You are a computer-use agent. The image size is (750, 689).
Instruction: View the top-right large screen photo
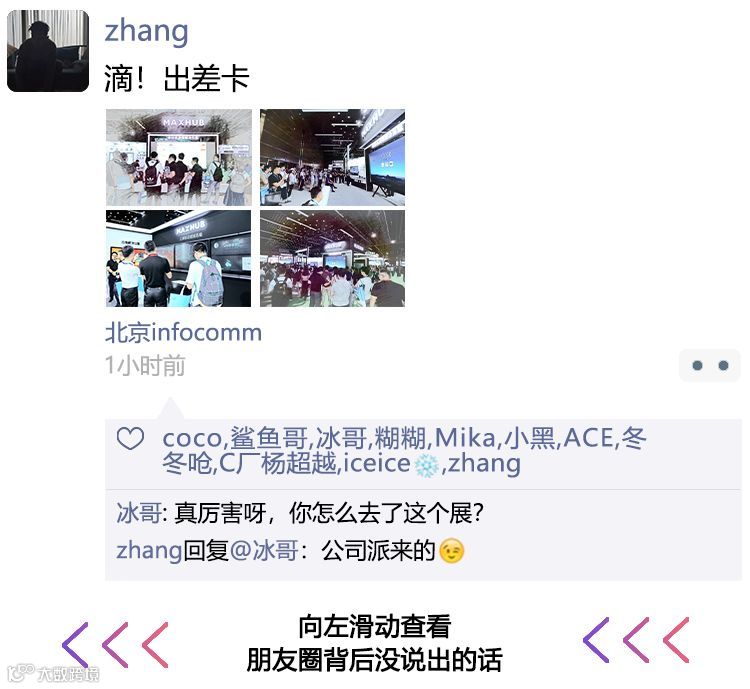[332, 157]
